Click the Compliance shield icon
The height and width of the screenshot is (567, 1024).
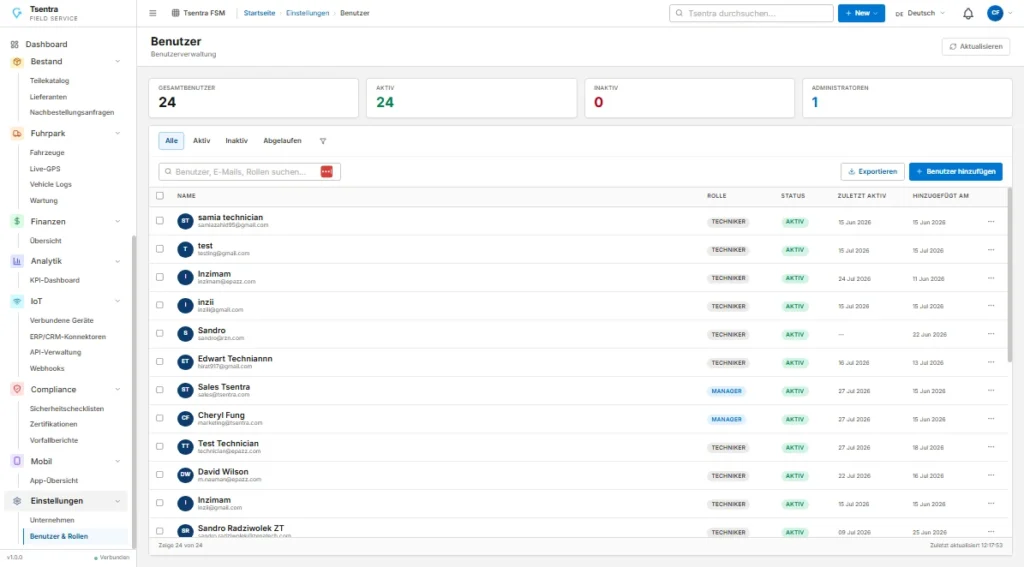(x=17, y=389)
